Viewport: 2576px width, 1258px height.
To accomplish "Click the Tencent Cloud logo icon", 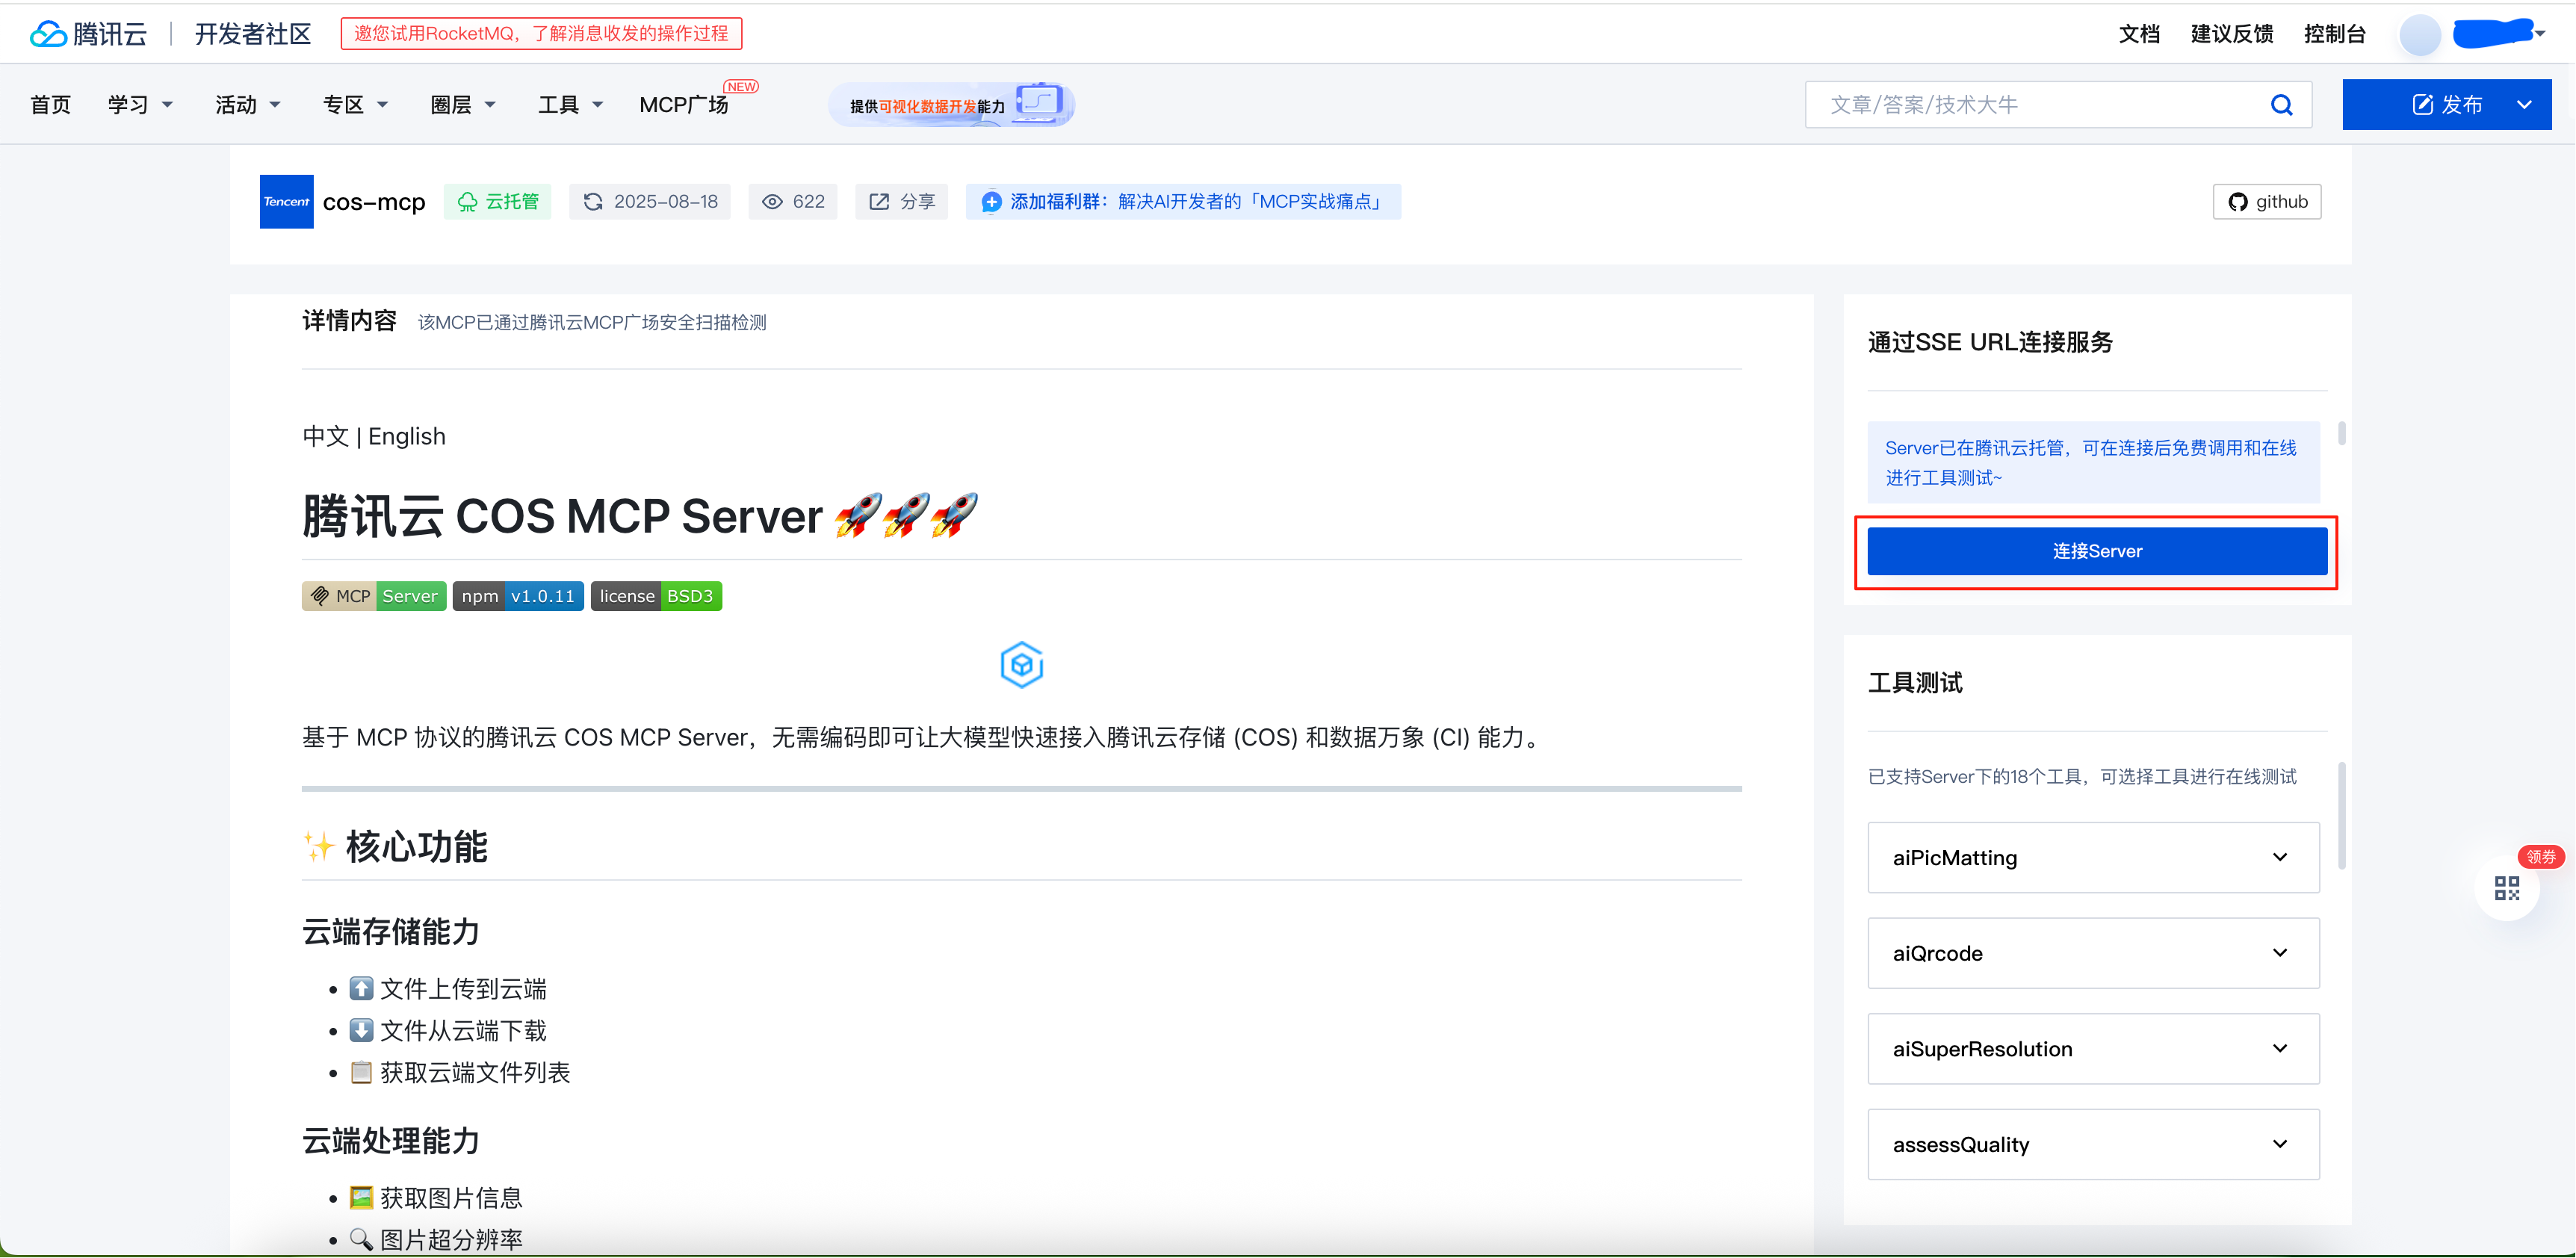I will pyautogui.click(x=48, y=34).
